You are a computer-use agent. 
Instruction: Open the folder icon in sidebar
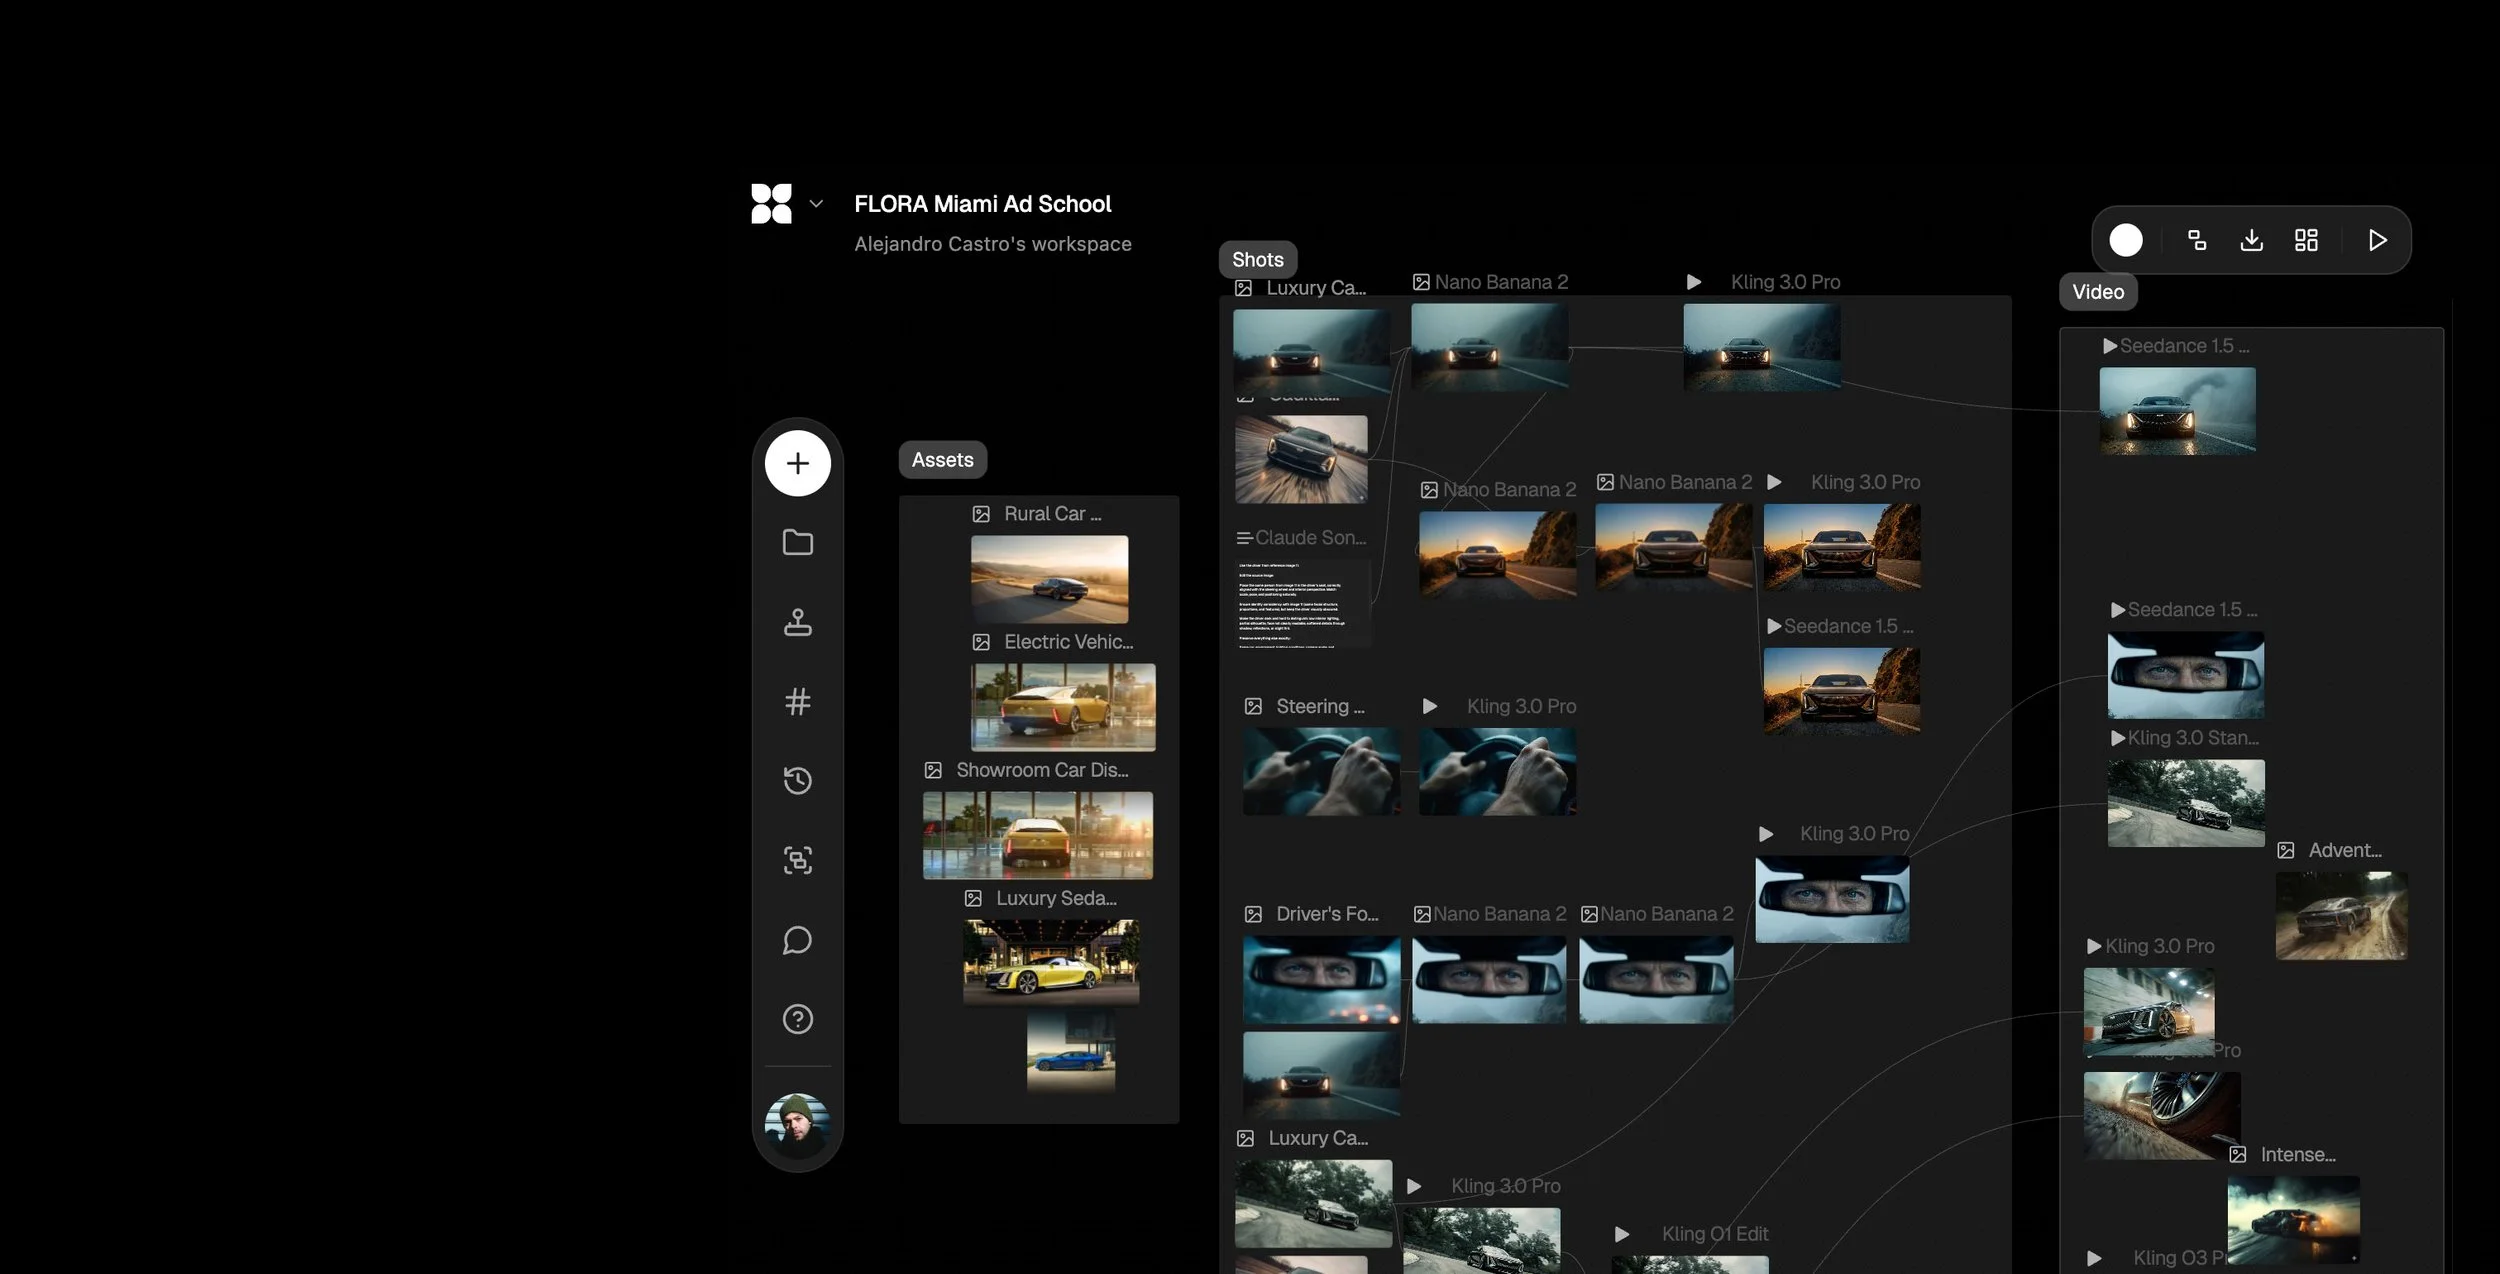(797, 542)
